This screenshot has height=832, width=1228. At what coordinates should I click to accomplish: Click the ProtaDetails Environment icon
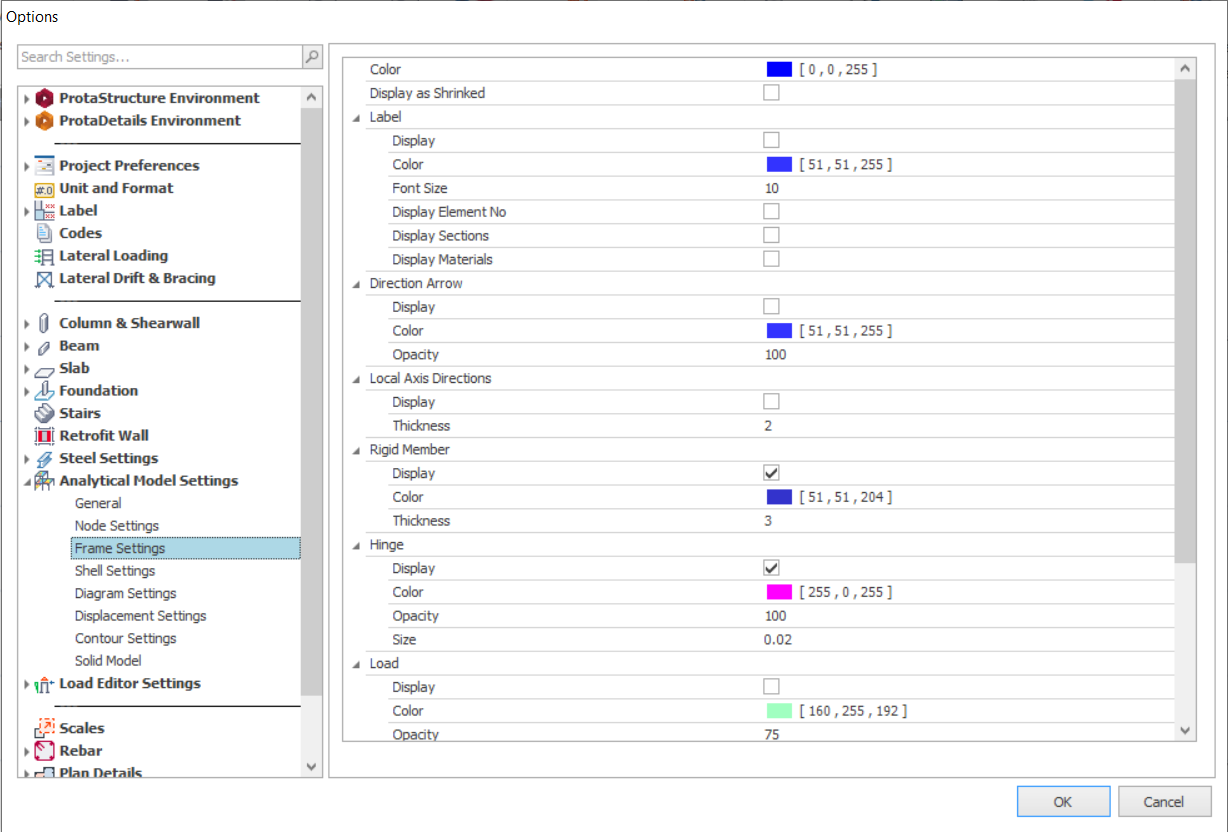[44, 121]
